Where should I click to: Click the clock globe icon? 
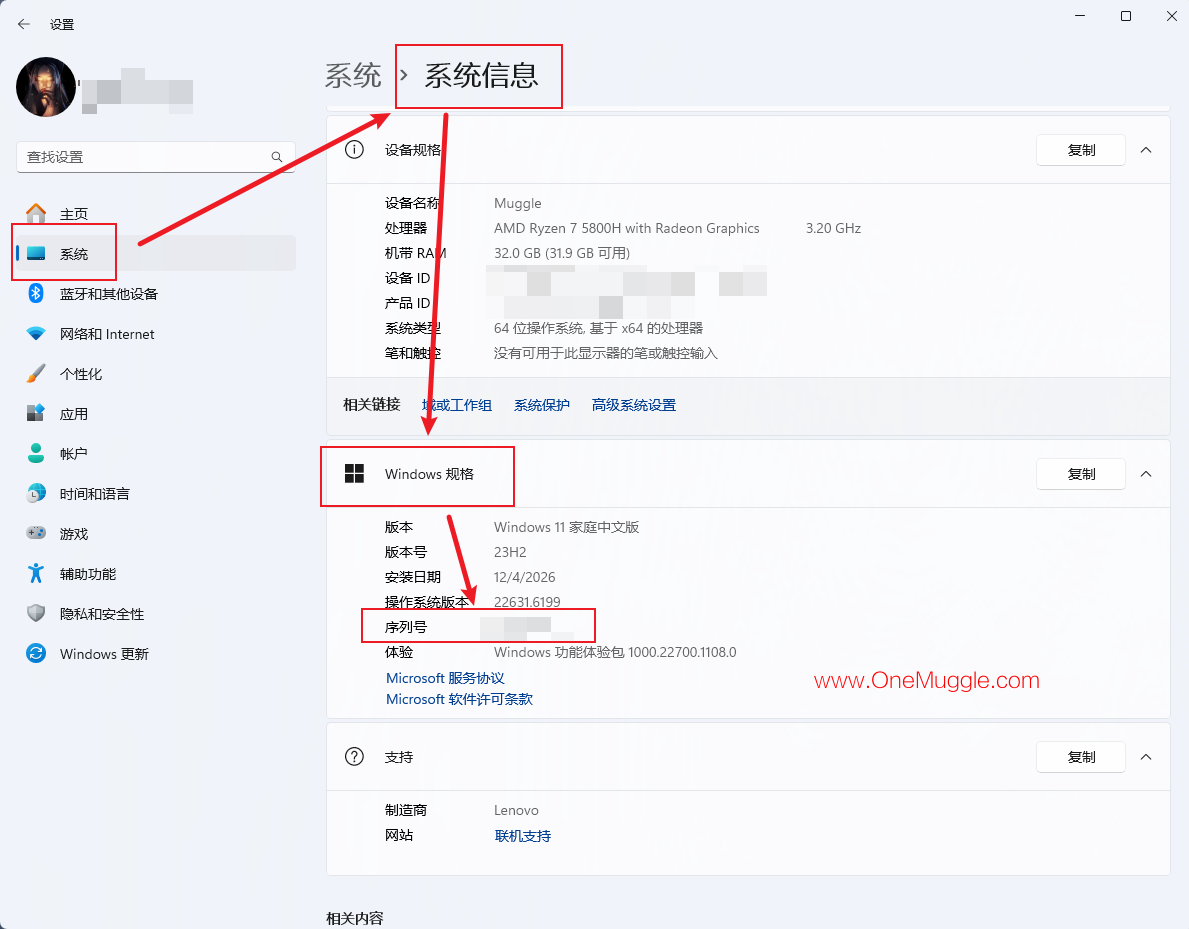[36, 493]
